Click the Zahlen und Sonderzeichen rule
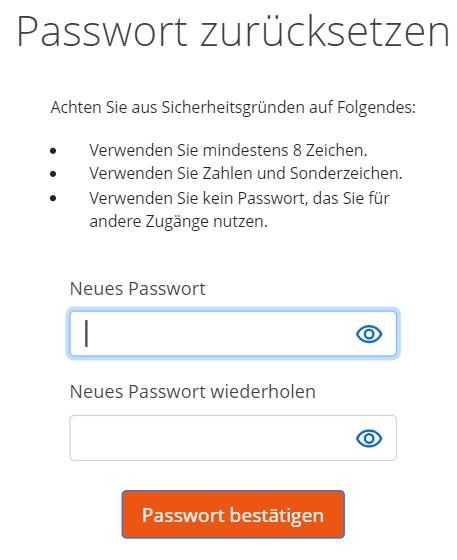Viewport: 457px width, 560px height. [x=246, y=174]
